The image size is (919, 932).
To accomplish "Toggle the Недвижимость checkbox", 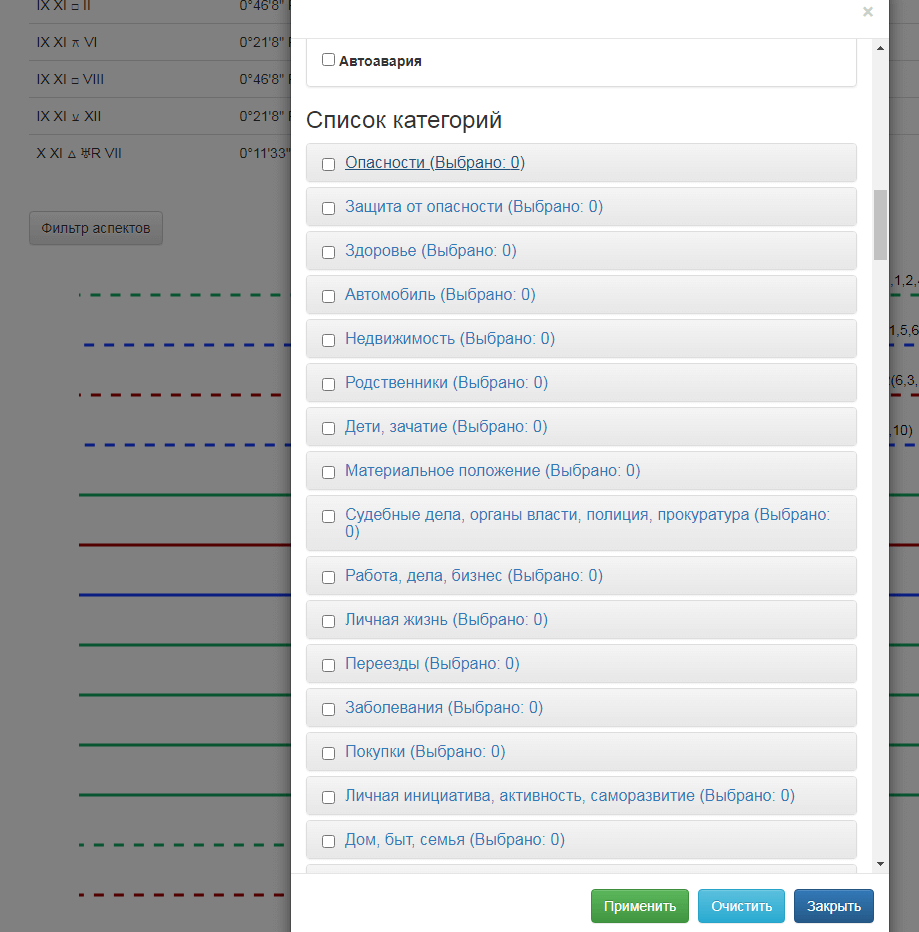I will click(x=328, y=340).
